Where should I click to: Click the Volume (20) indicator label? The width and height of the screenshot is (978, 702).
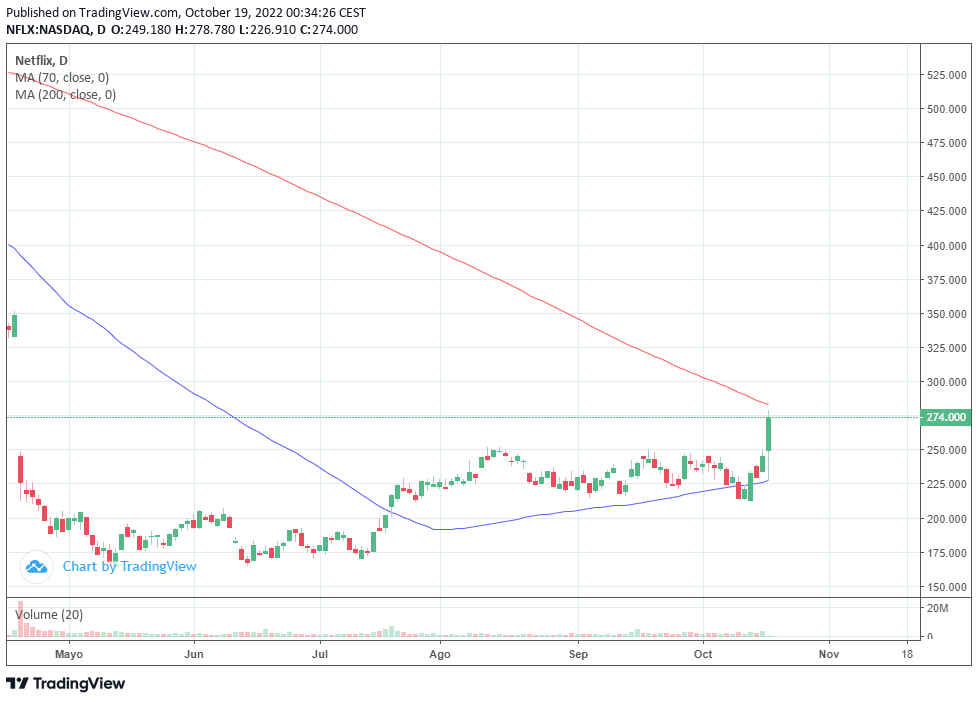pyautogui.click(x=49, y=614)
